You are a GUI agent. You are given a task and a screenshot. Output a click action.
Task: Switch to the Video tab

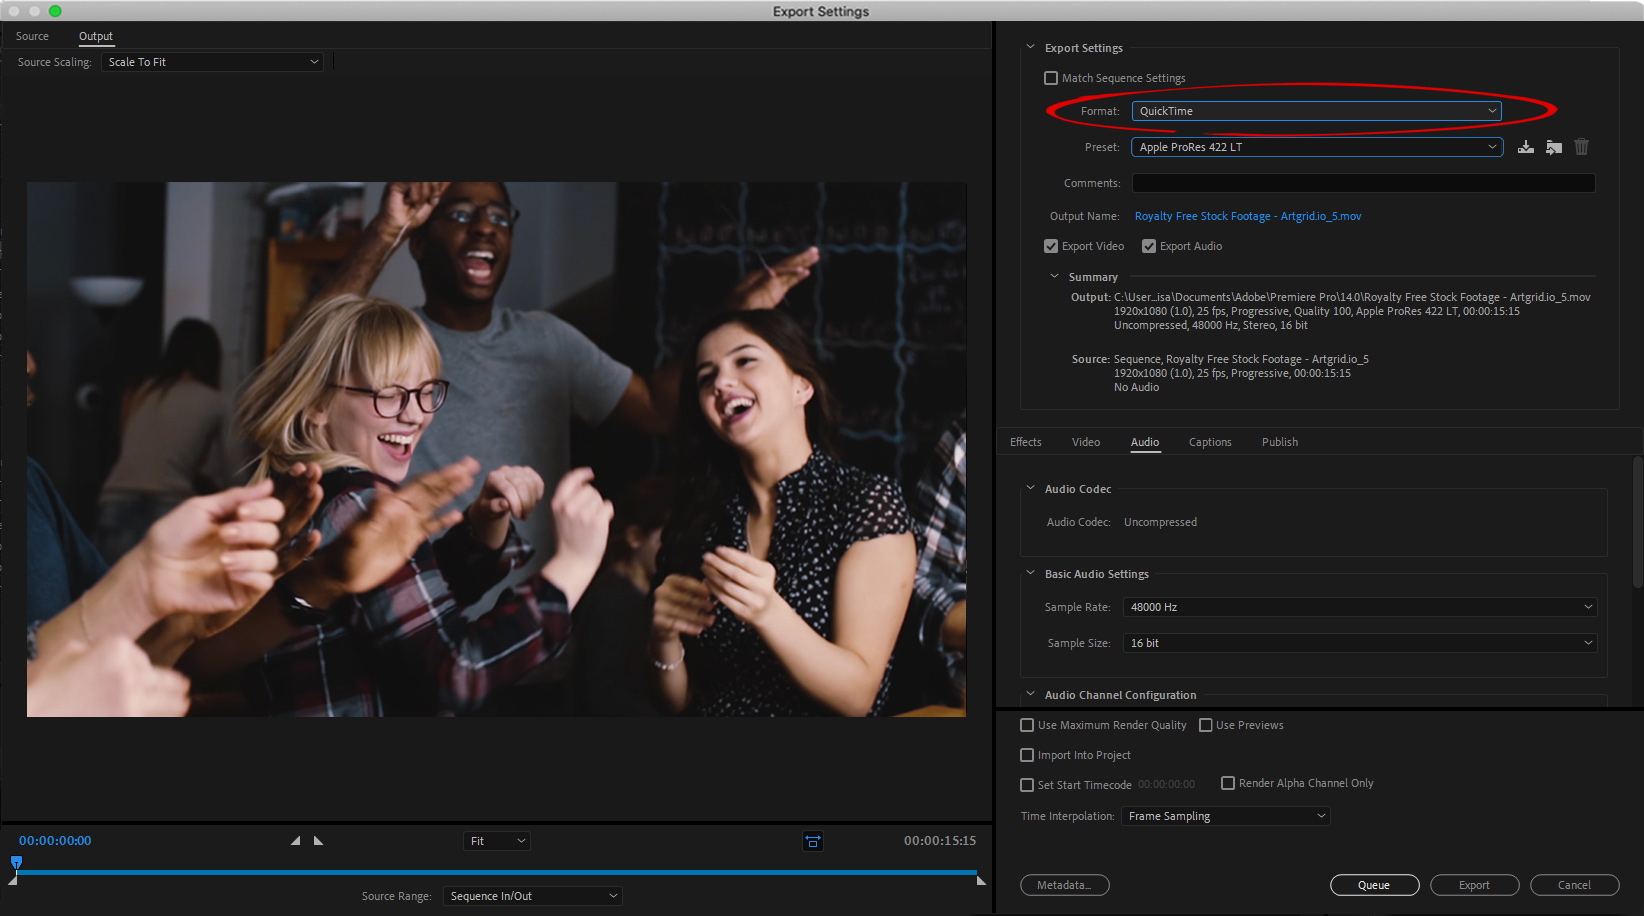point(1085,442)
